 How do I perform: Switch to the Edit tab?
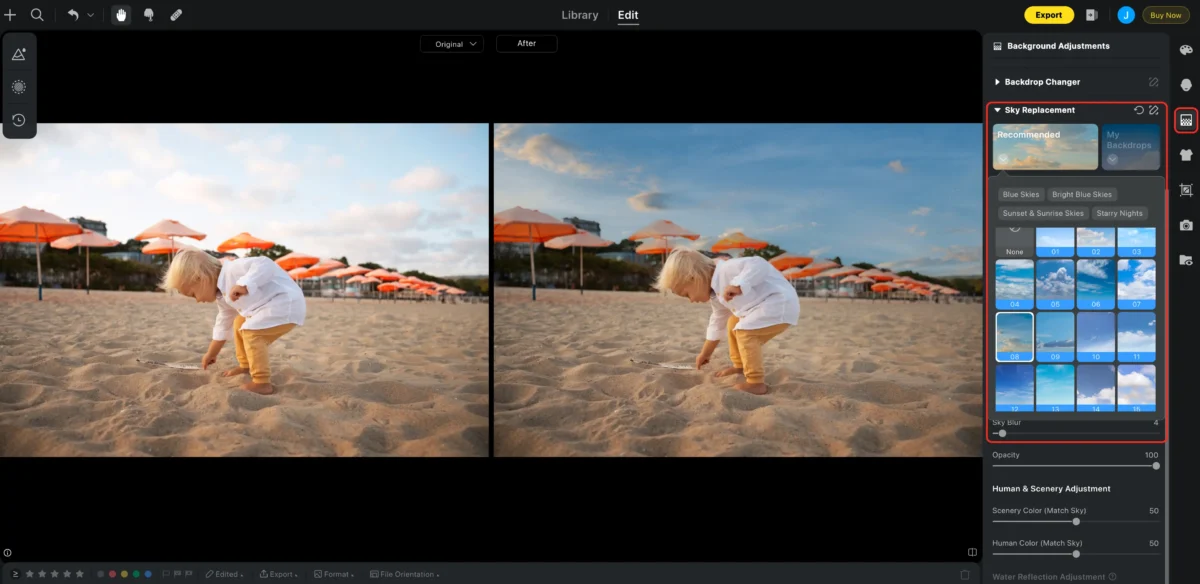tap(628, 15)
